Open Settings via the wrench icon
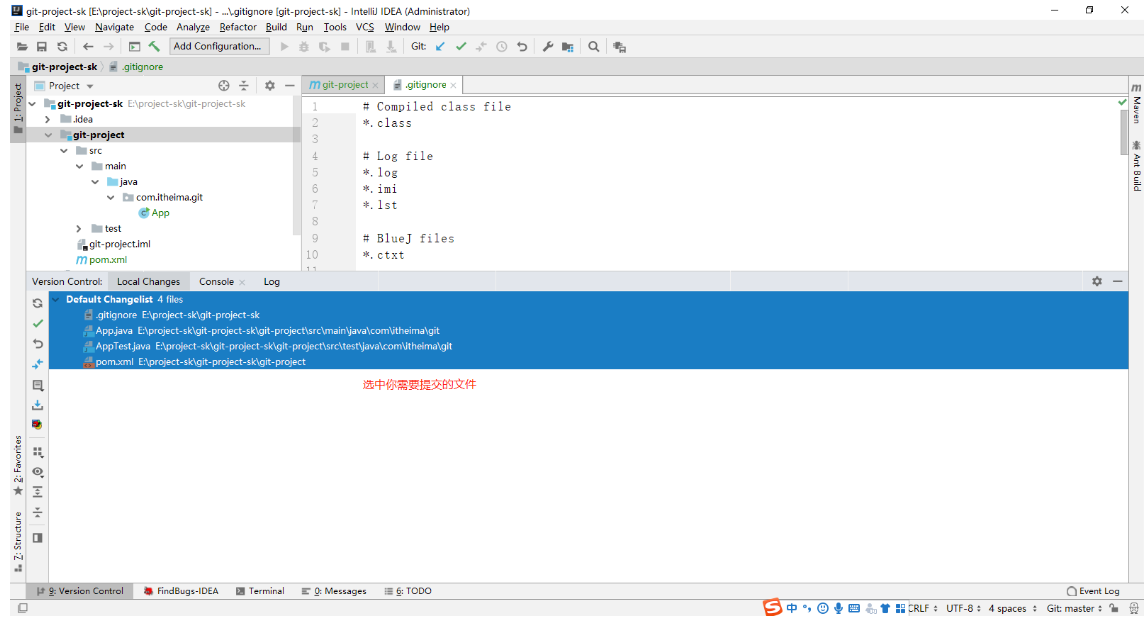 click(547, 47)
